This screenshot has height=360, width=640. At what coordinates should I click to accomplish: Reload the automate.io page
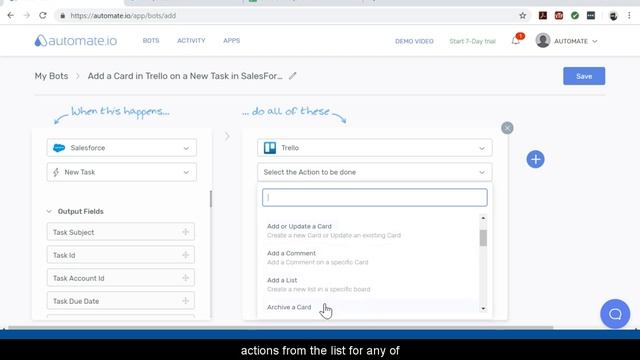coord(43,16)
